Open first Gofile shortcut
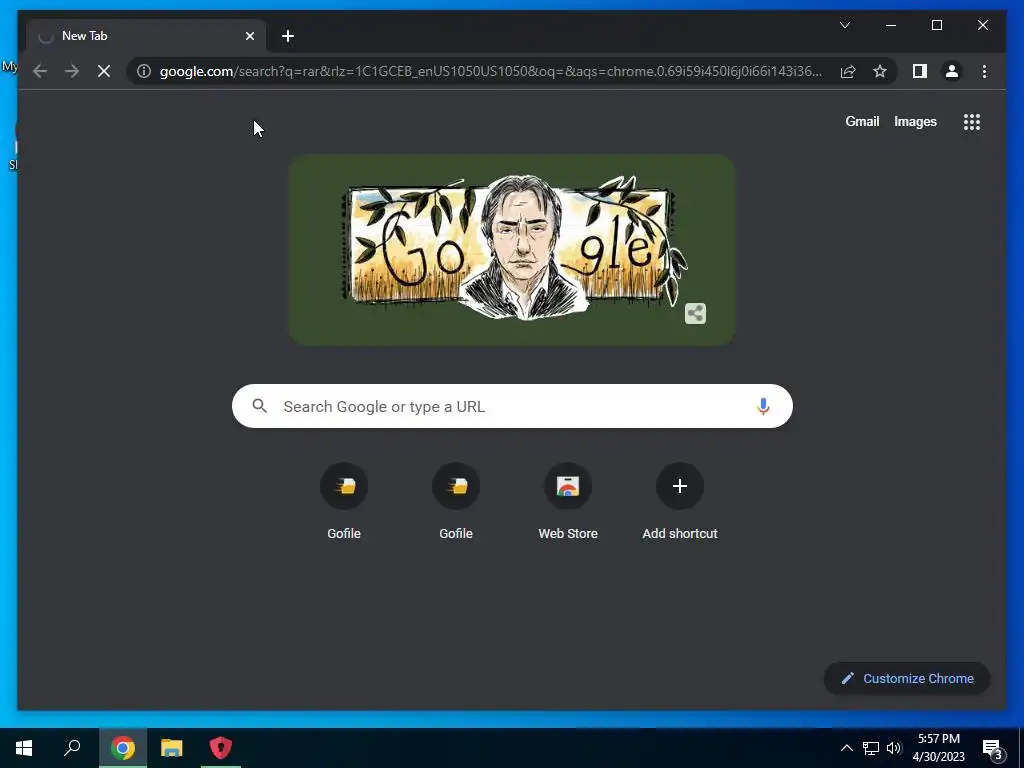The width and height of the screenshot is (1024, 768). pyautogui.click(x=344, y=502)
